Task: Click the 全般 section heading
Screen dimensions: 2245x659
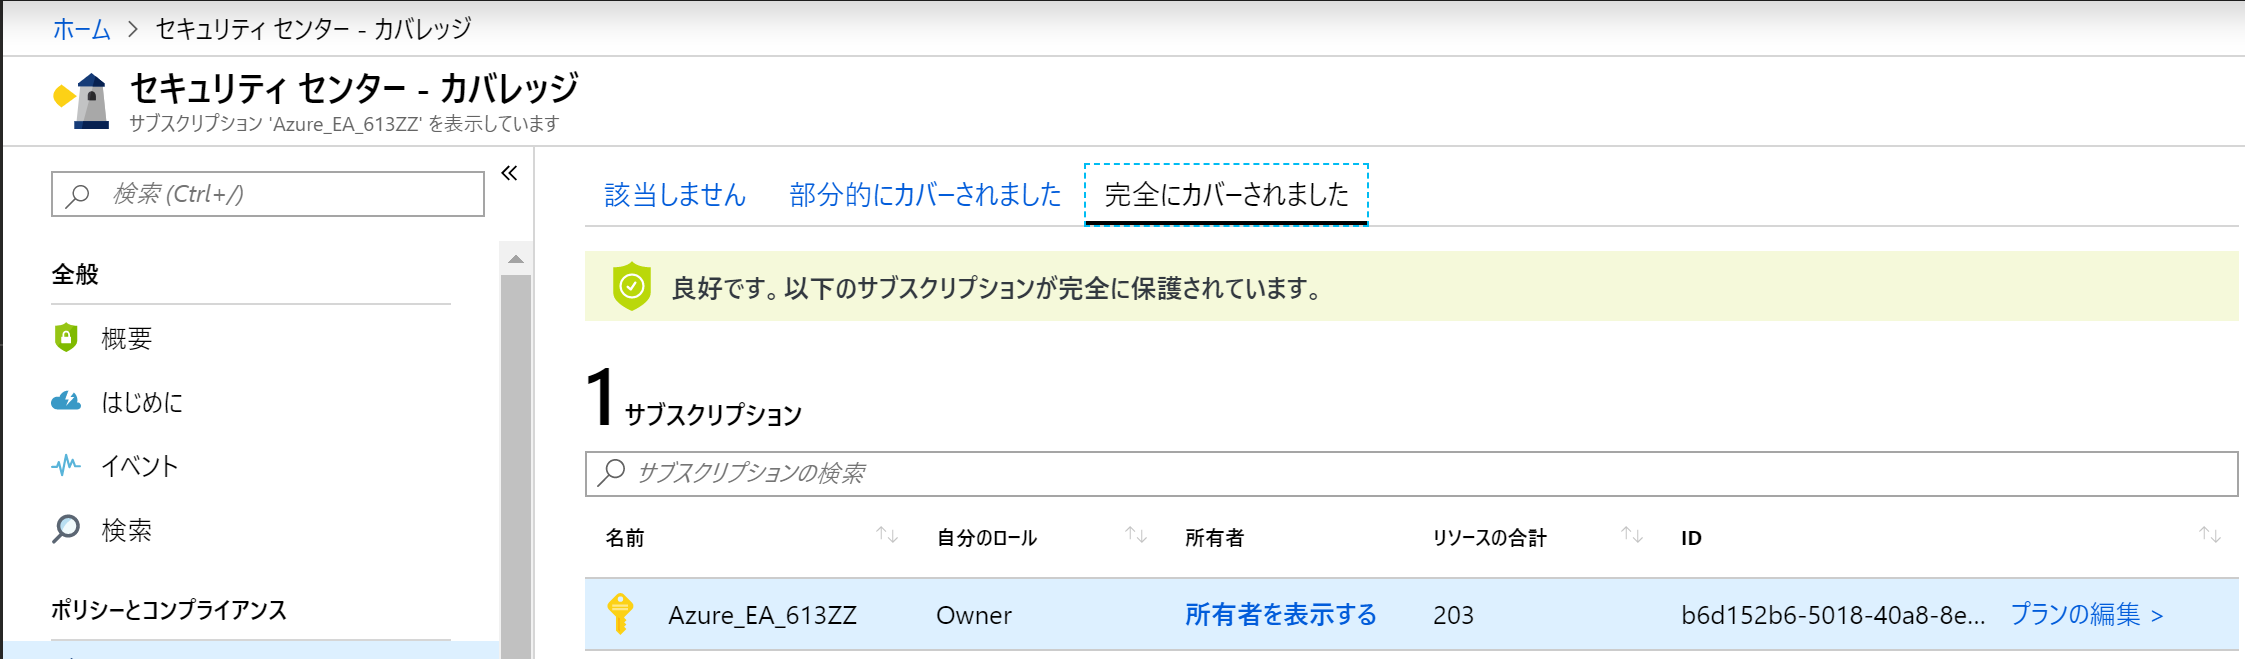Action: click(x=75, y=274)
